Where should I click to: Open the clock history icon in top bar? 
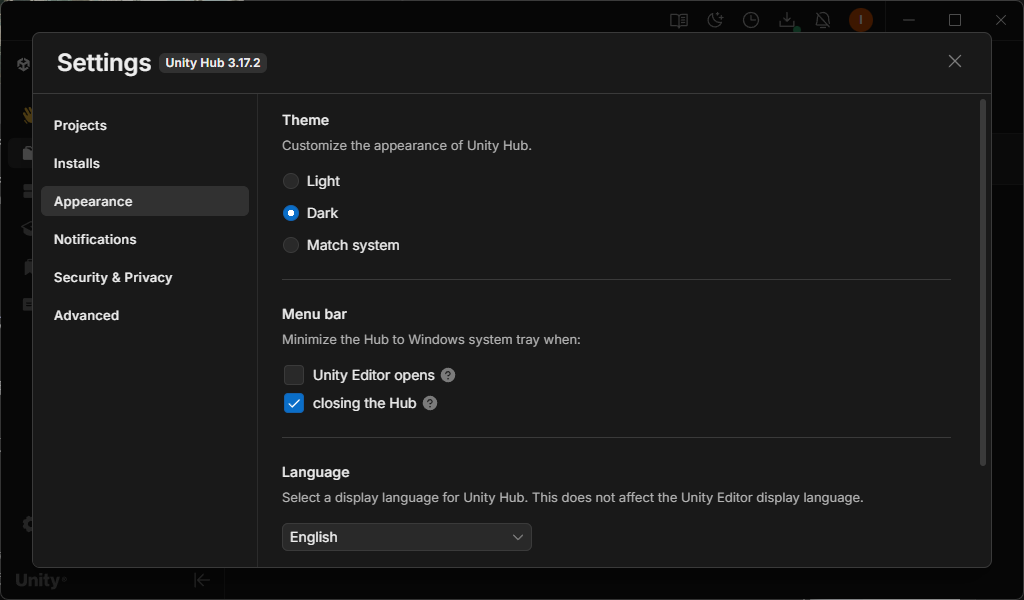click(x=751, y=20)
